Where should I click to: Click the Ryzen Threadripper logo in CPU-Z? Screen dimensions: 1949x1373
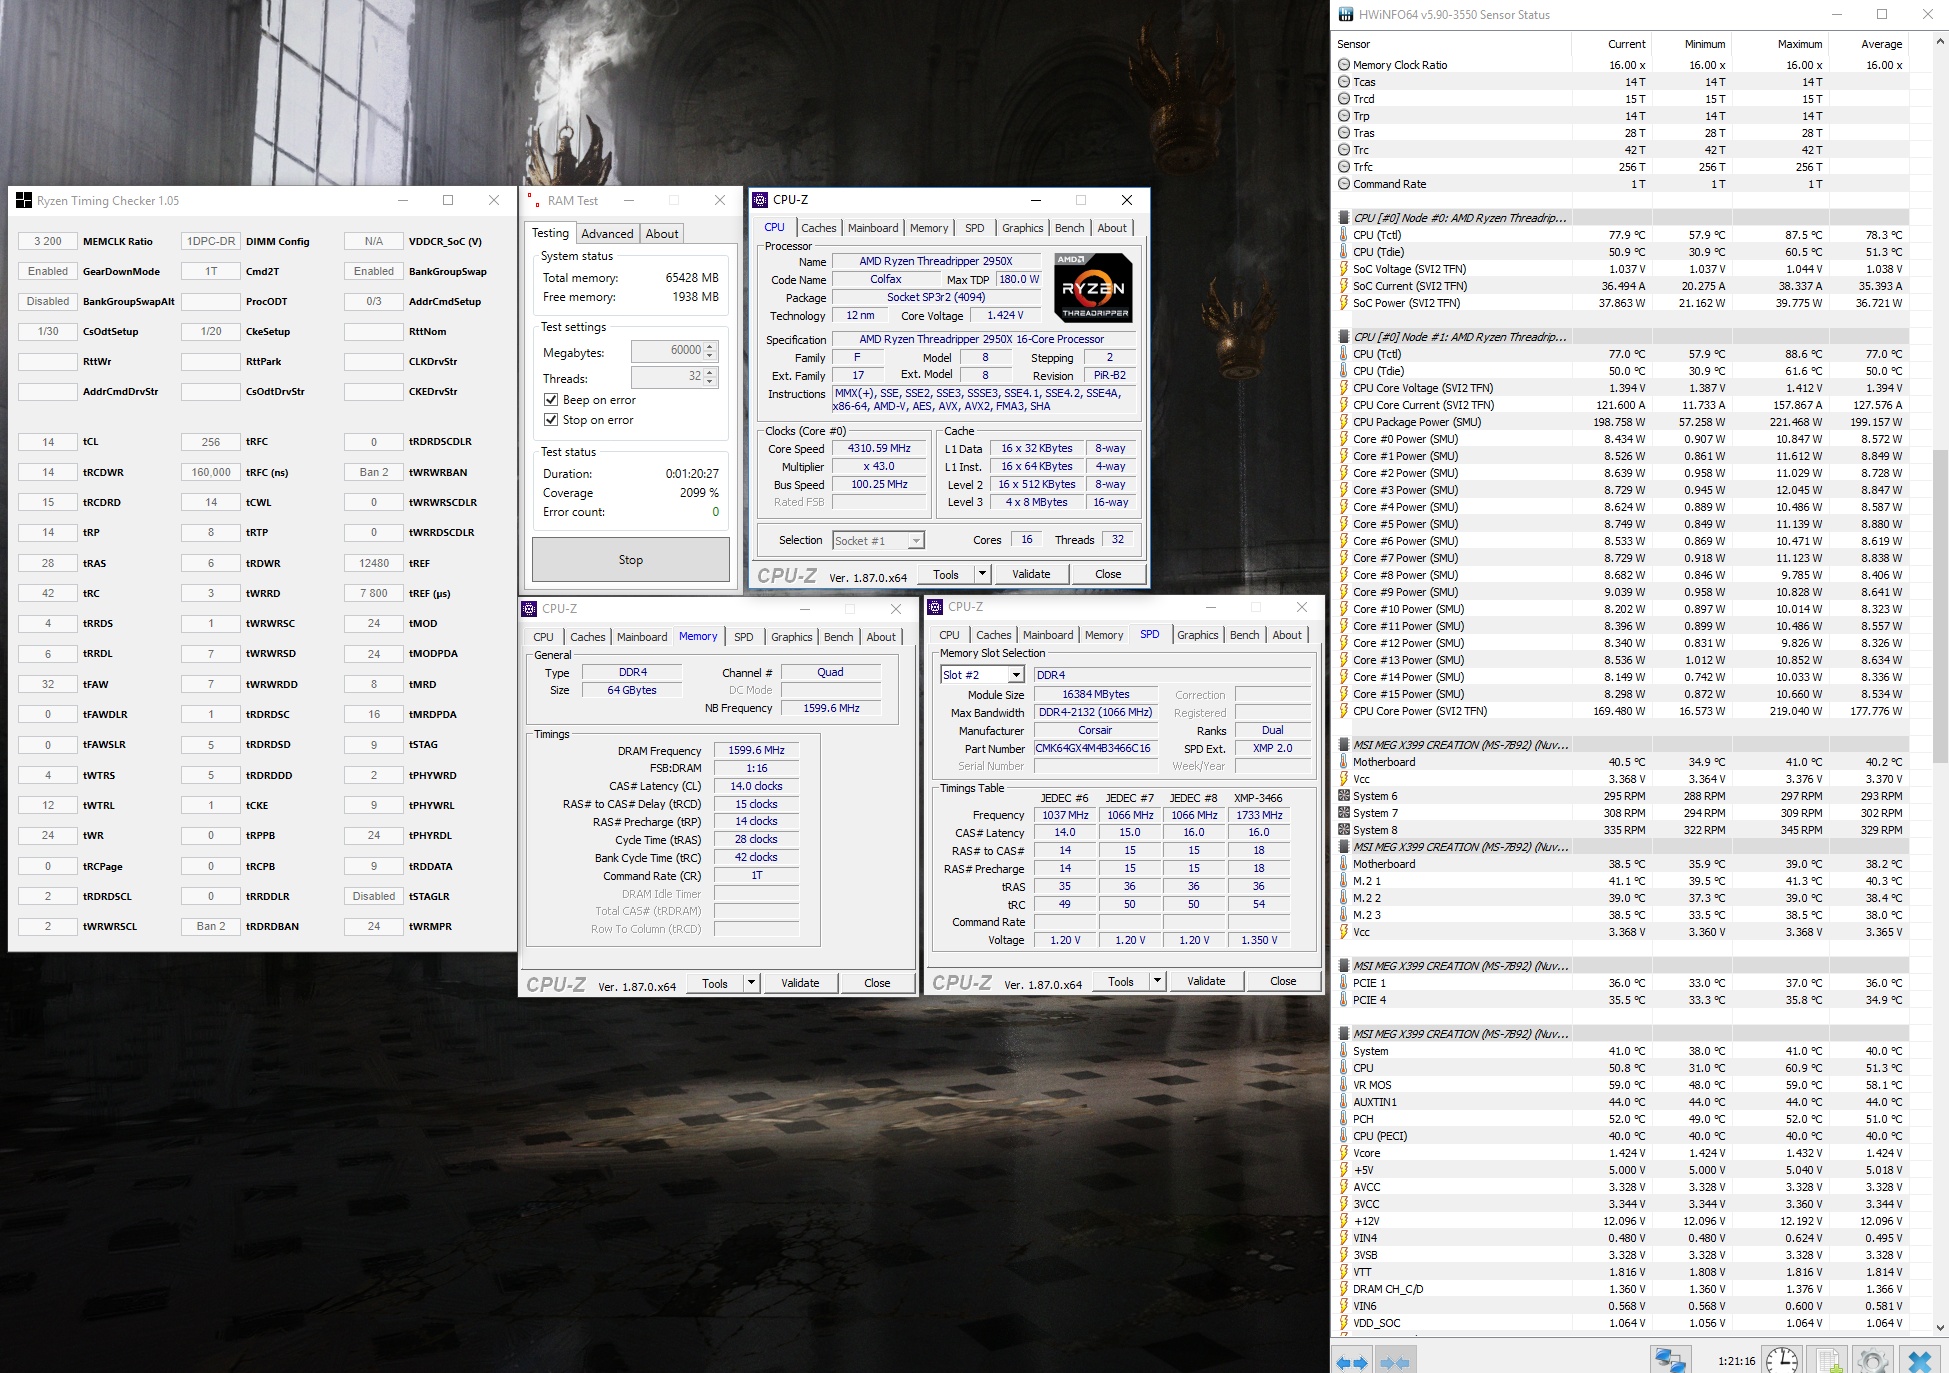pos(1094,287)
